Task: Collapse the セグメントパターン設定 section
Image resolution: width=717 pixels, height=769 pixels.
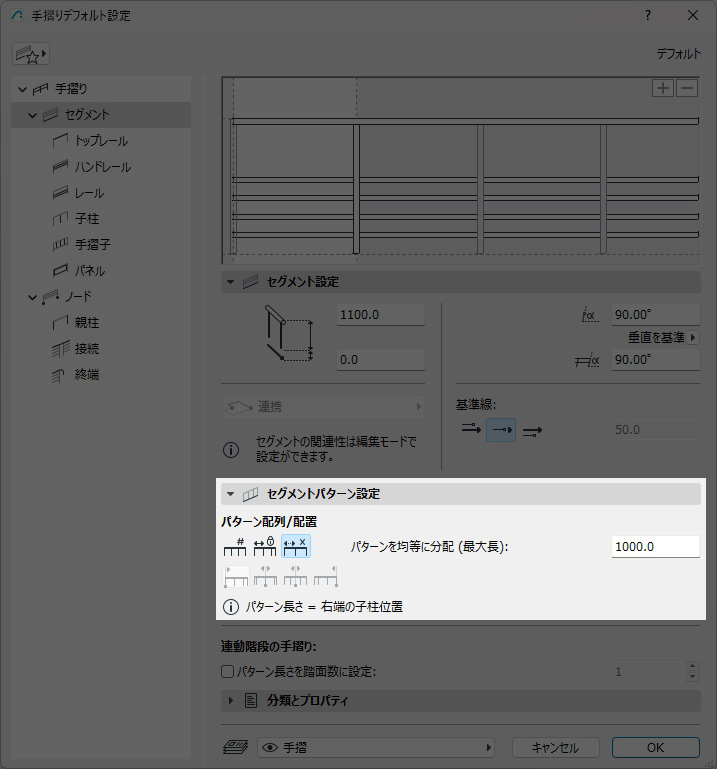Action: [230, 494]
